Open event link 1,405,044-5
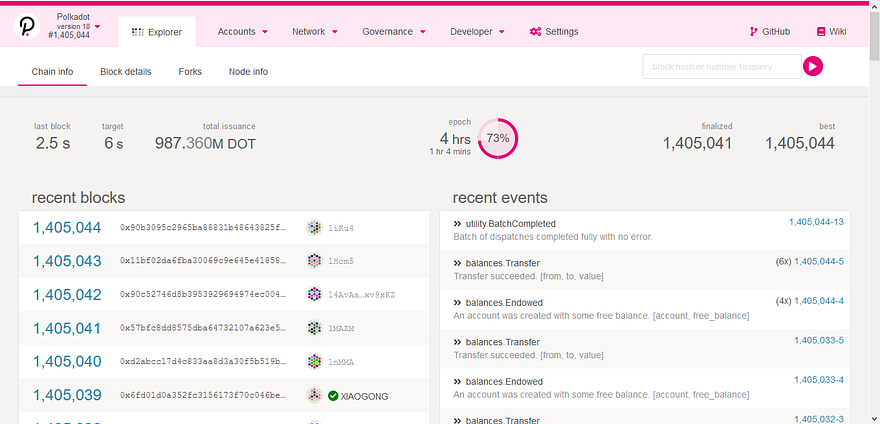Viewport: 880px width, 424px height. point(819,261)
